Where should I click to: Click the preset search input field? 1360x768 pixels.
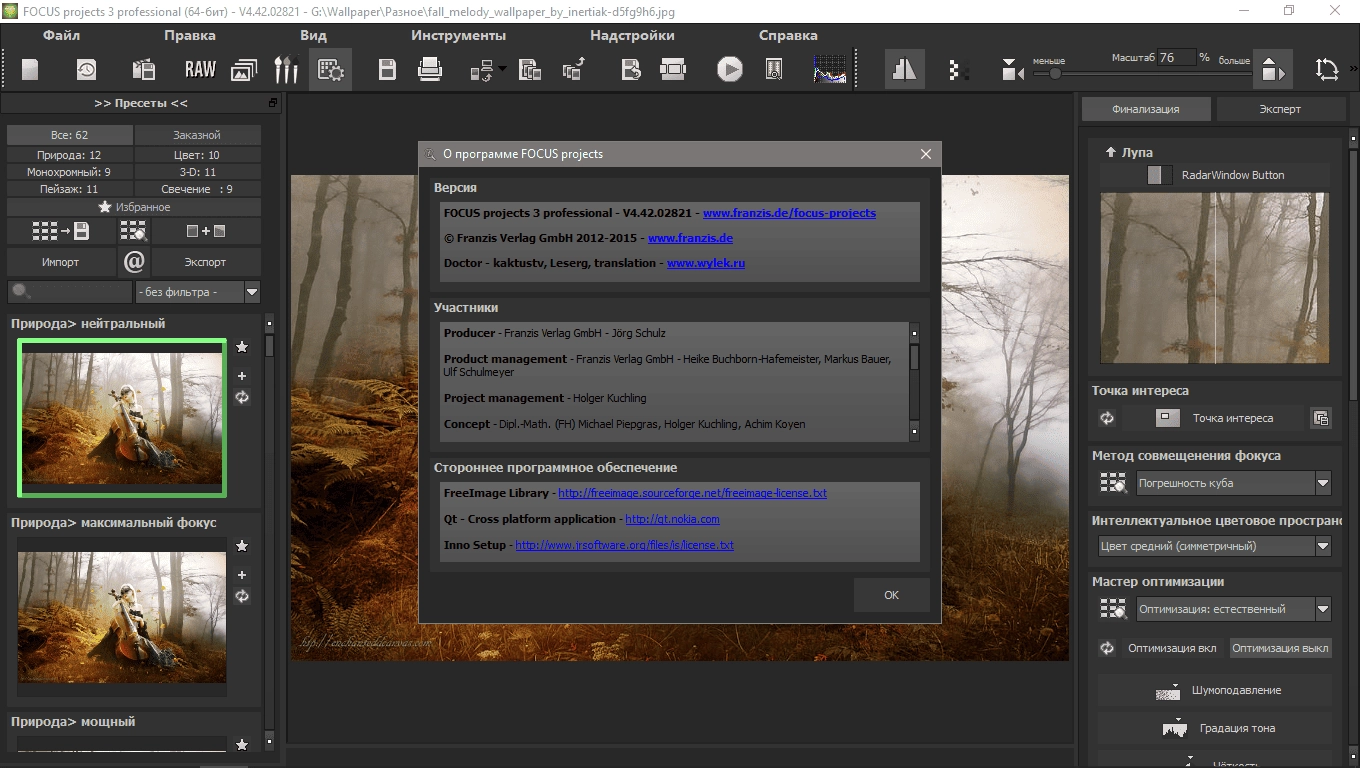pos(69,292)
